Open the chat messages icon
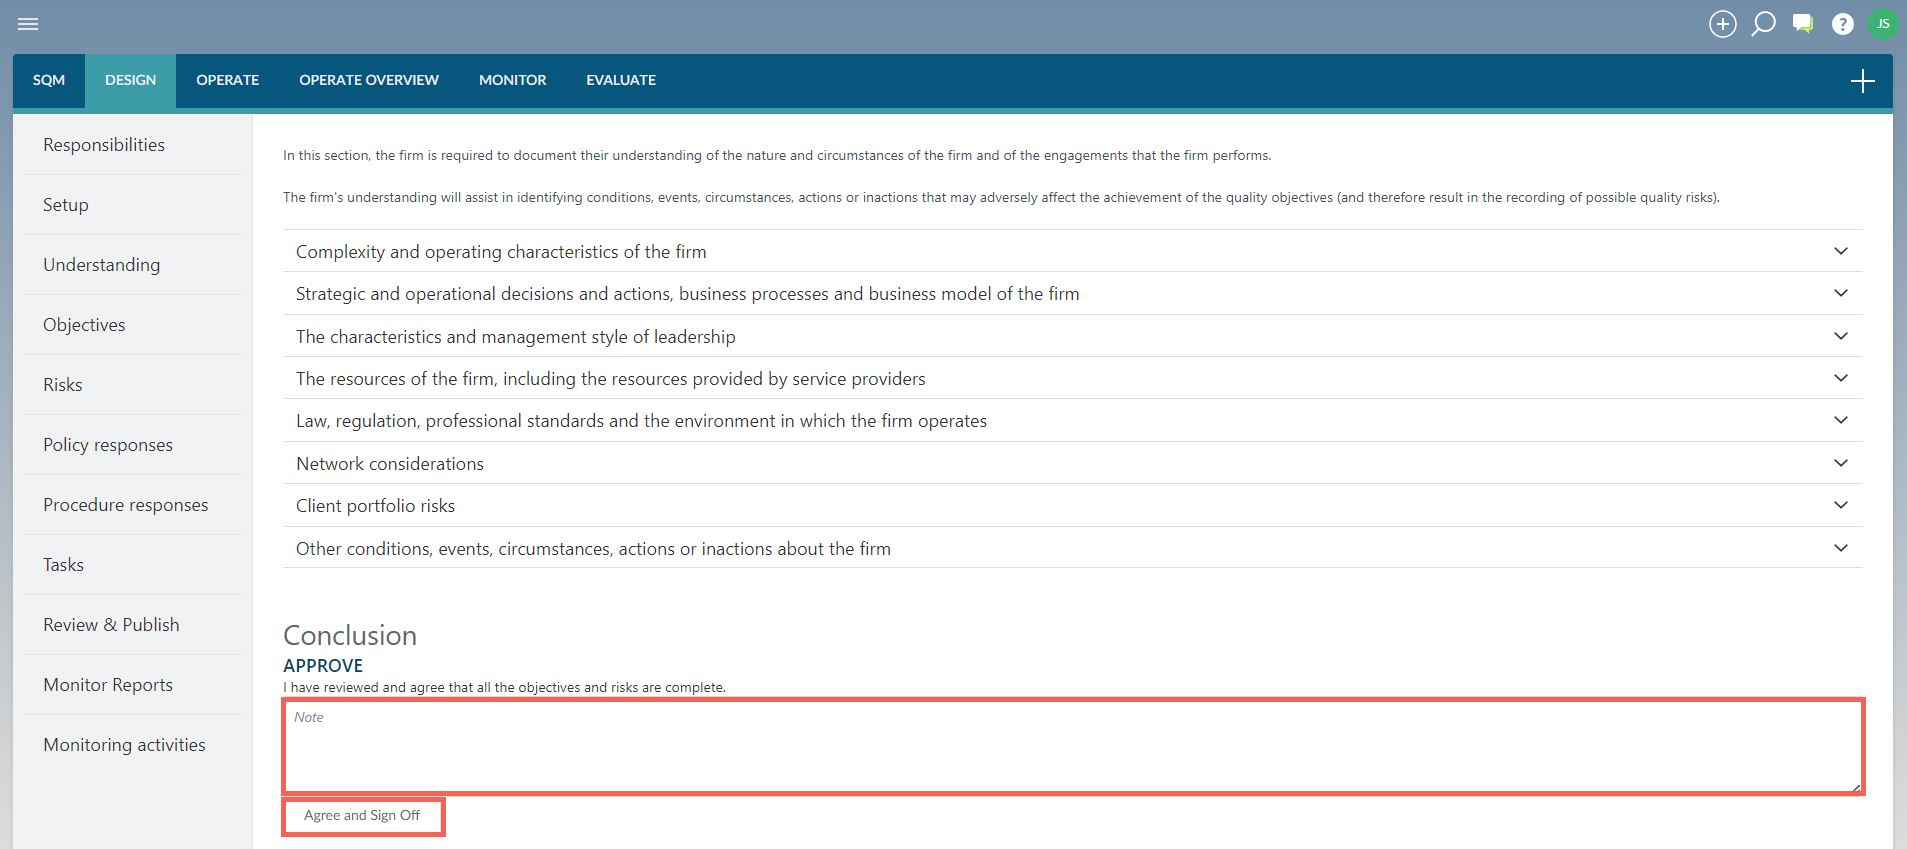This screenshot has height=849, width=1907. (x=1803, y=24)
